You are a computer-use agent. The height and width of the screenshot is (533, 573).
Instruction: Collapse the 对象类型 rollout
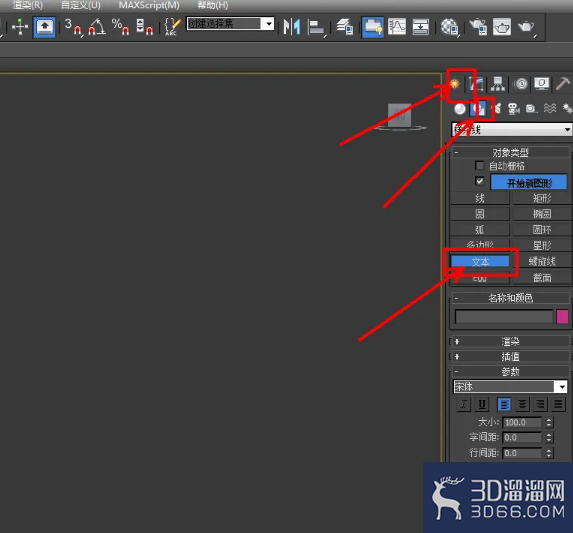(511, 152)
